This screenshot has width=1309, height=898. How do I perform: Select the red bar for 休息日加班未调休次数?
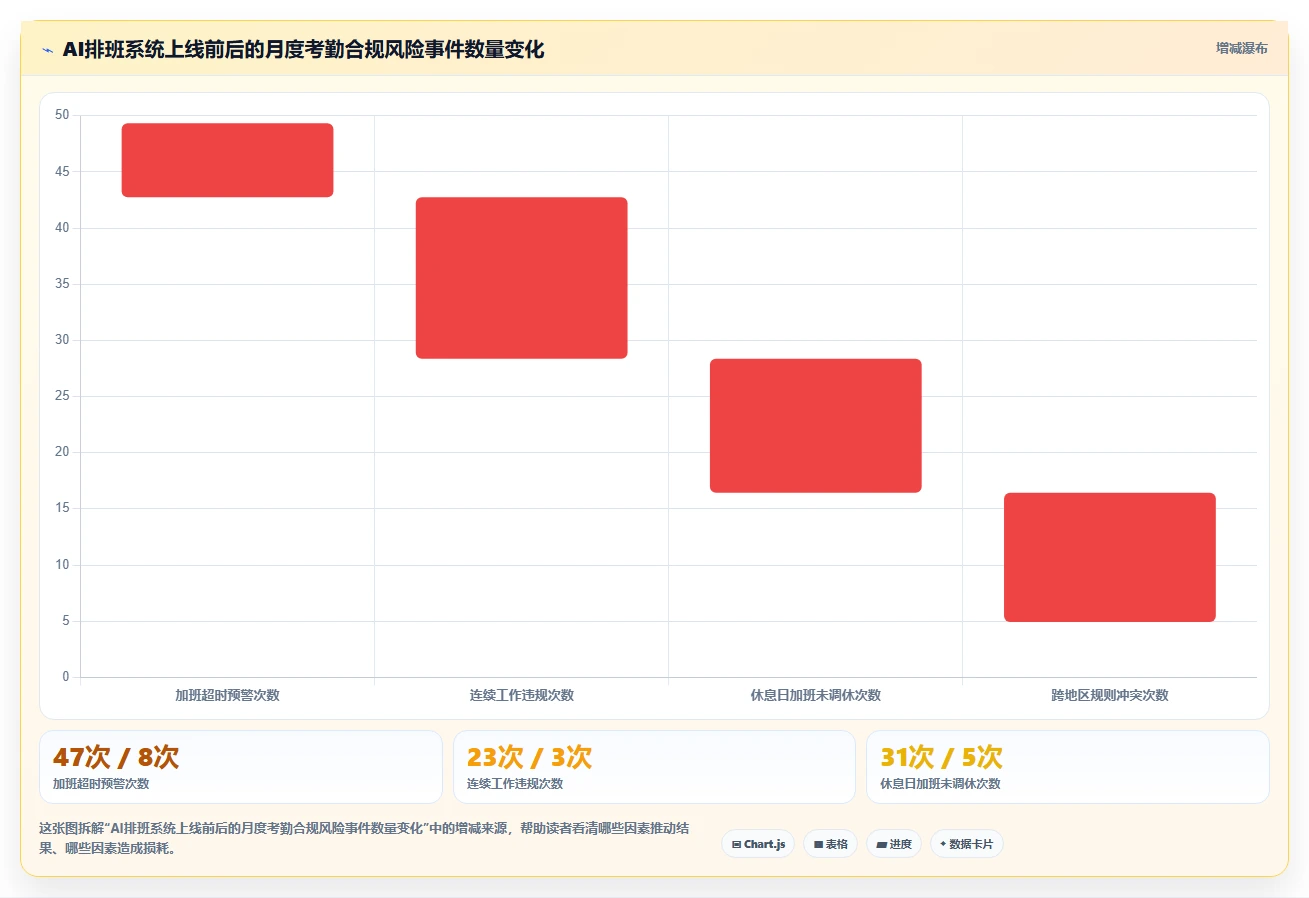point(815,426)
